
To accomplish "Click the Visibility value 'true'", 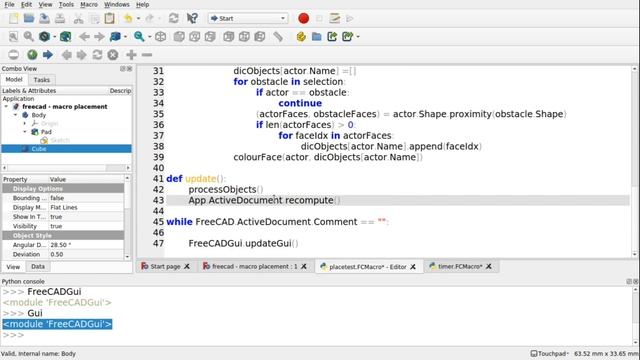I will [86, 226].
